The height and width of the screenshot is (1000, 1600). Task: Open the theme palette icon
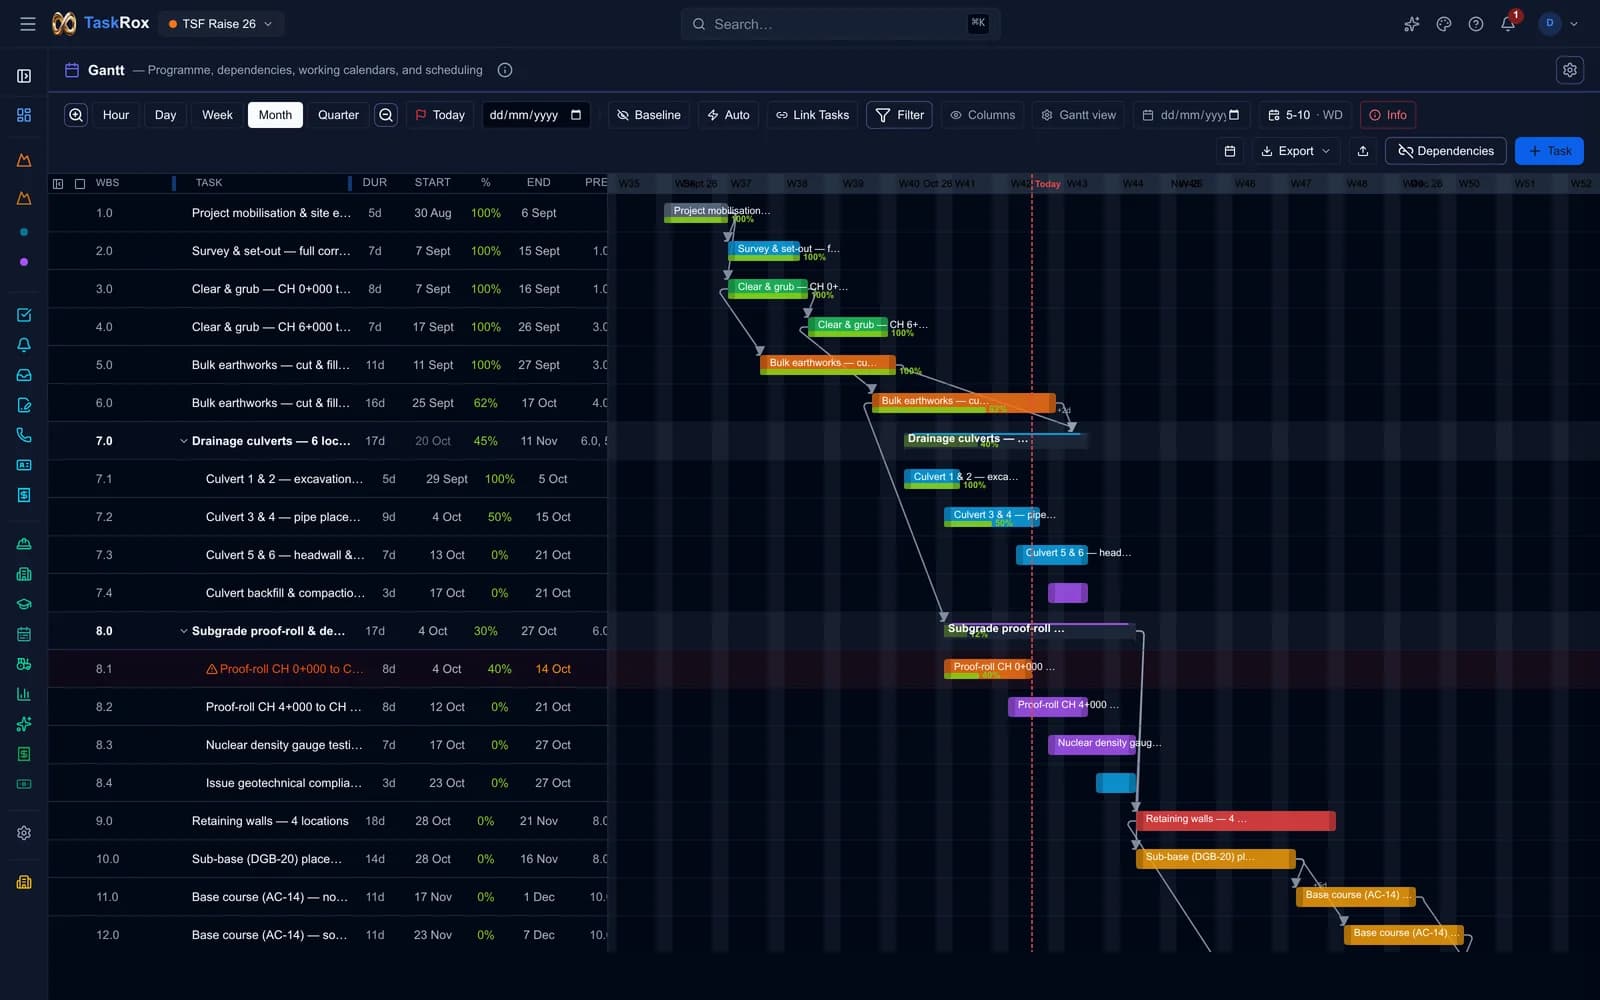[x=1444, y=24]
